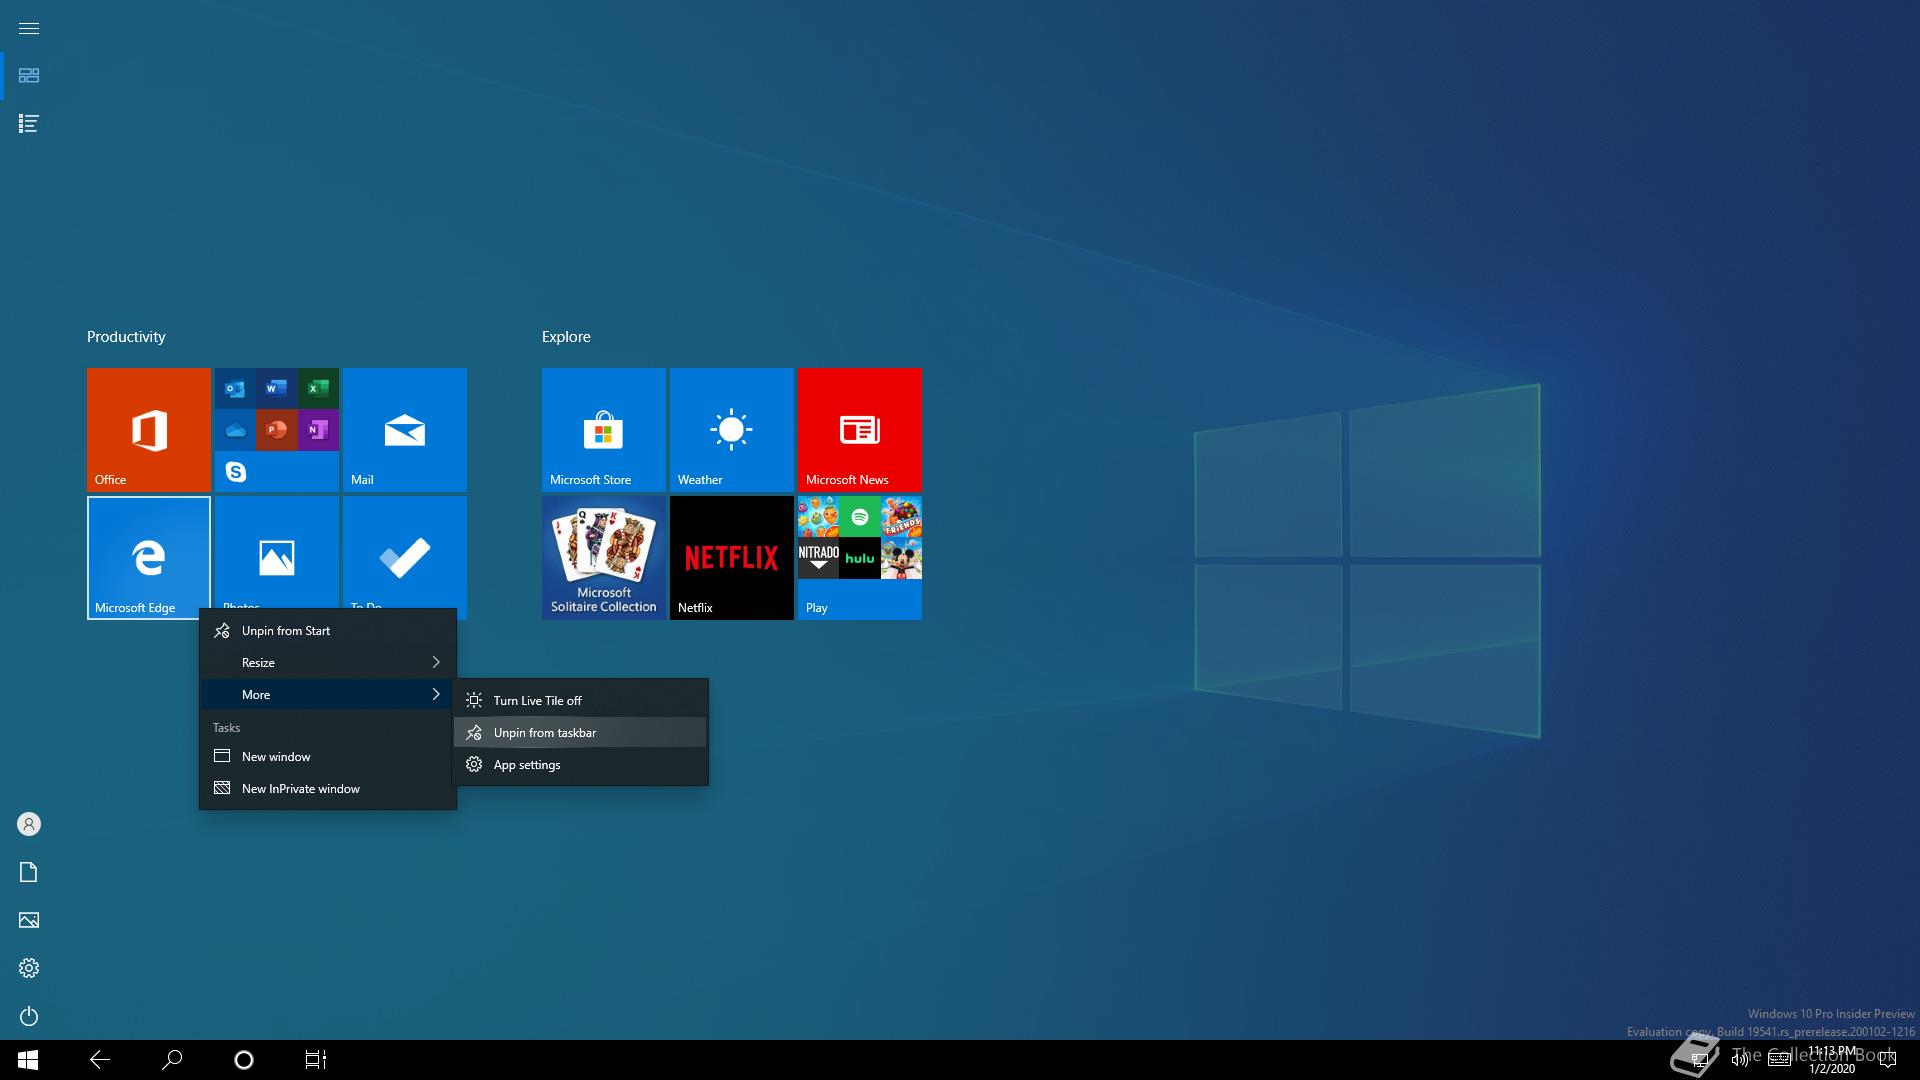Open the Netflix tile
Viewport: 1920px width, 1080px height.
[x=732, y=558]
